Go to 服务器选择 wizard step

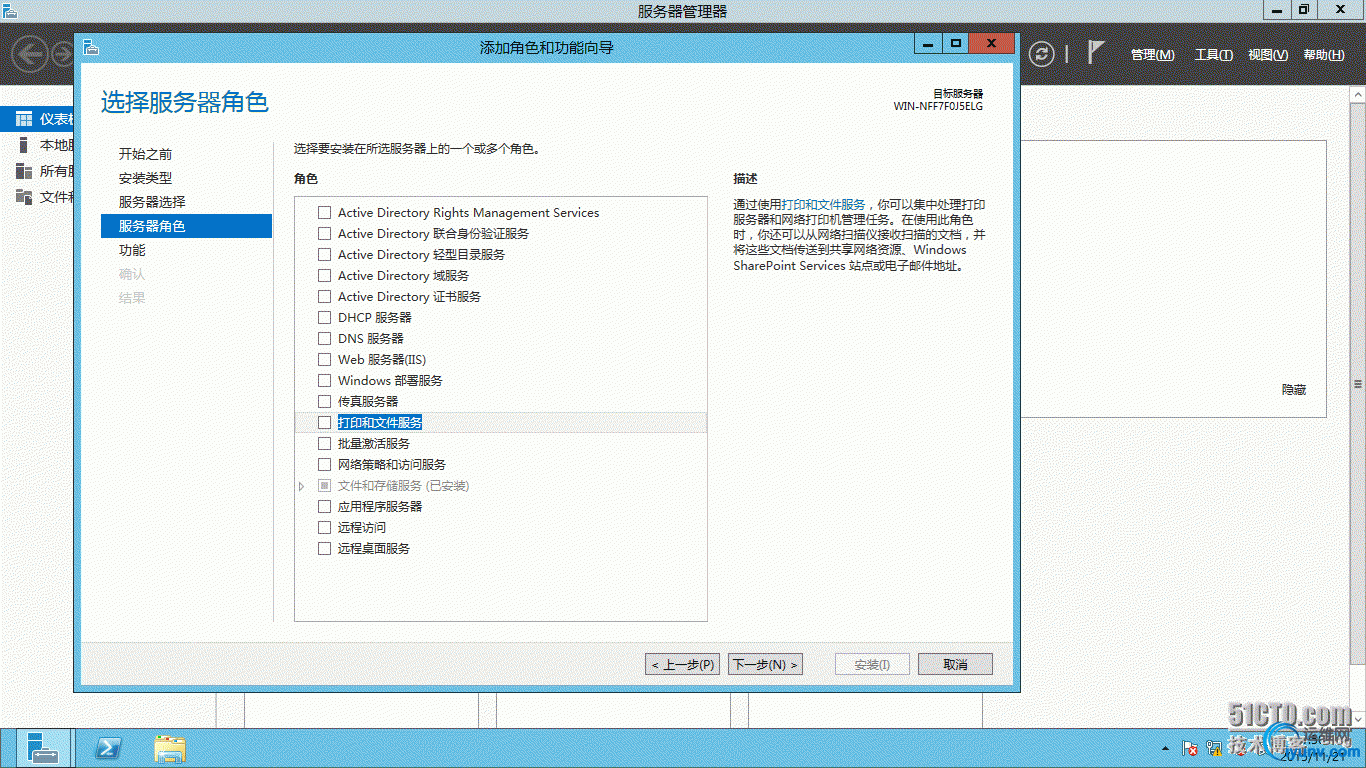pos(152,202)
